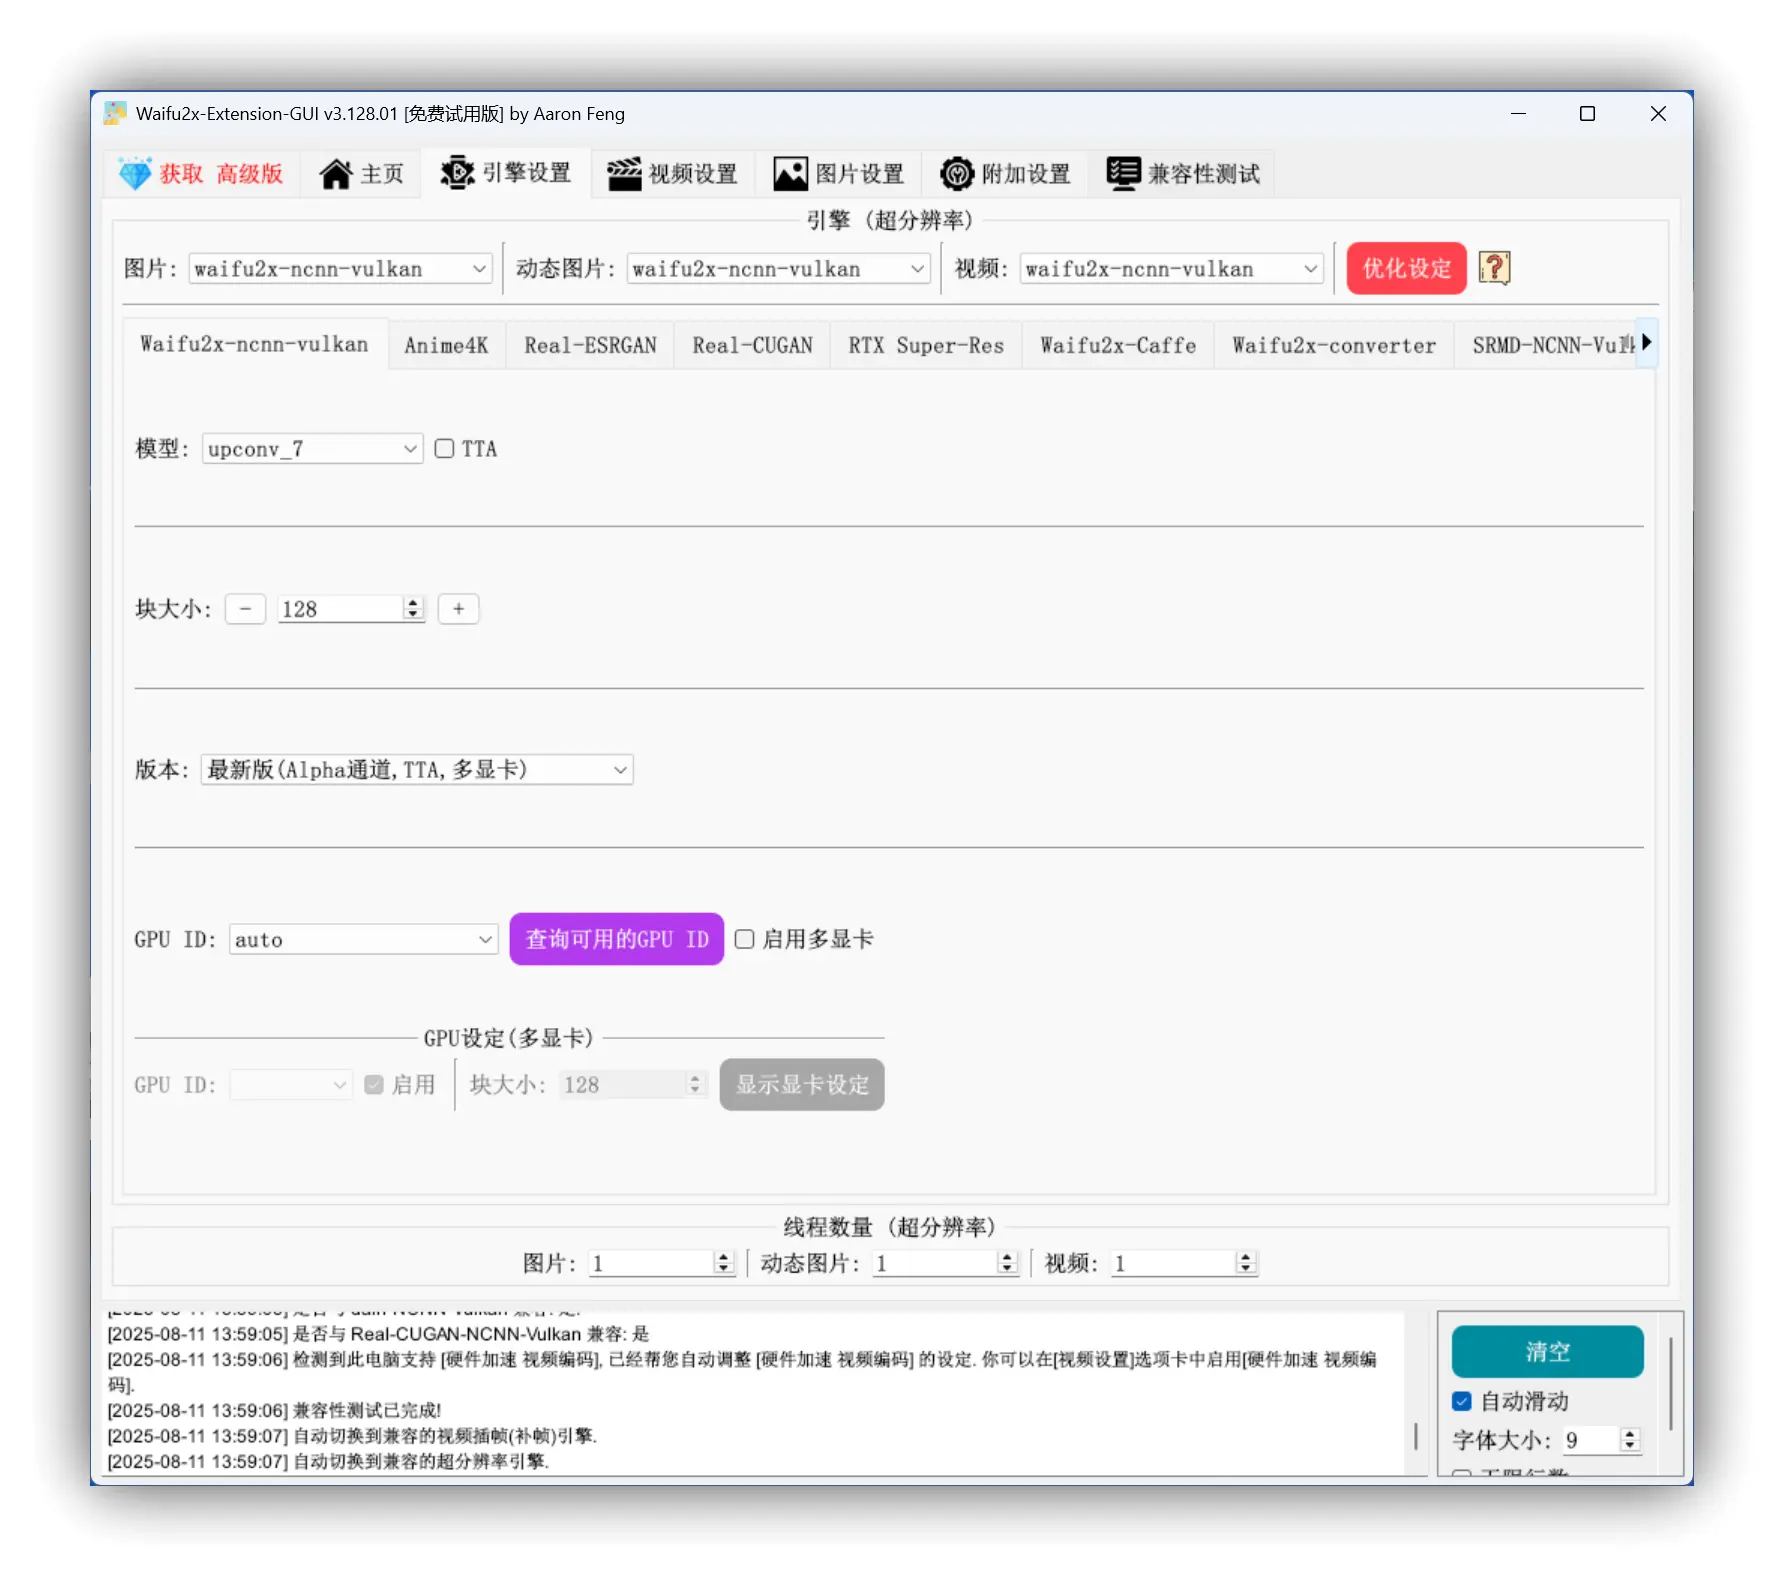This screenshot has width=1784, height=1576.
Task: Close the Waifu2x window
Action: (x=1658, y=114)
